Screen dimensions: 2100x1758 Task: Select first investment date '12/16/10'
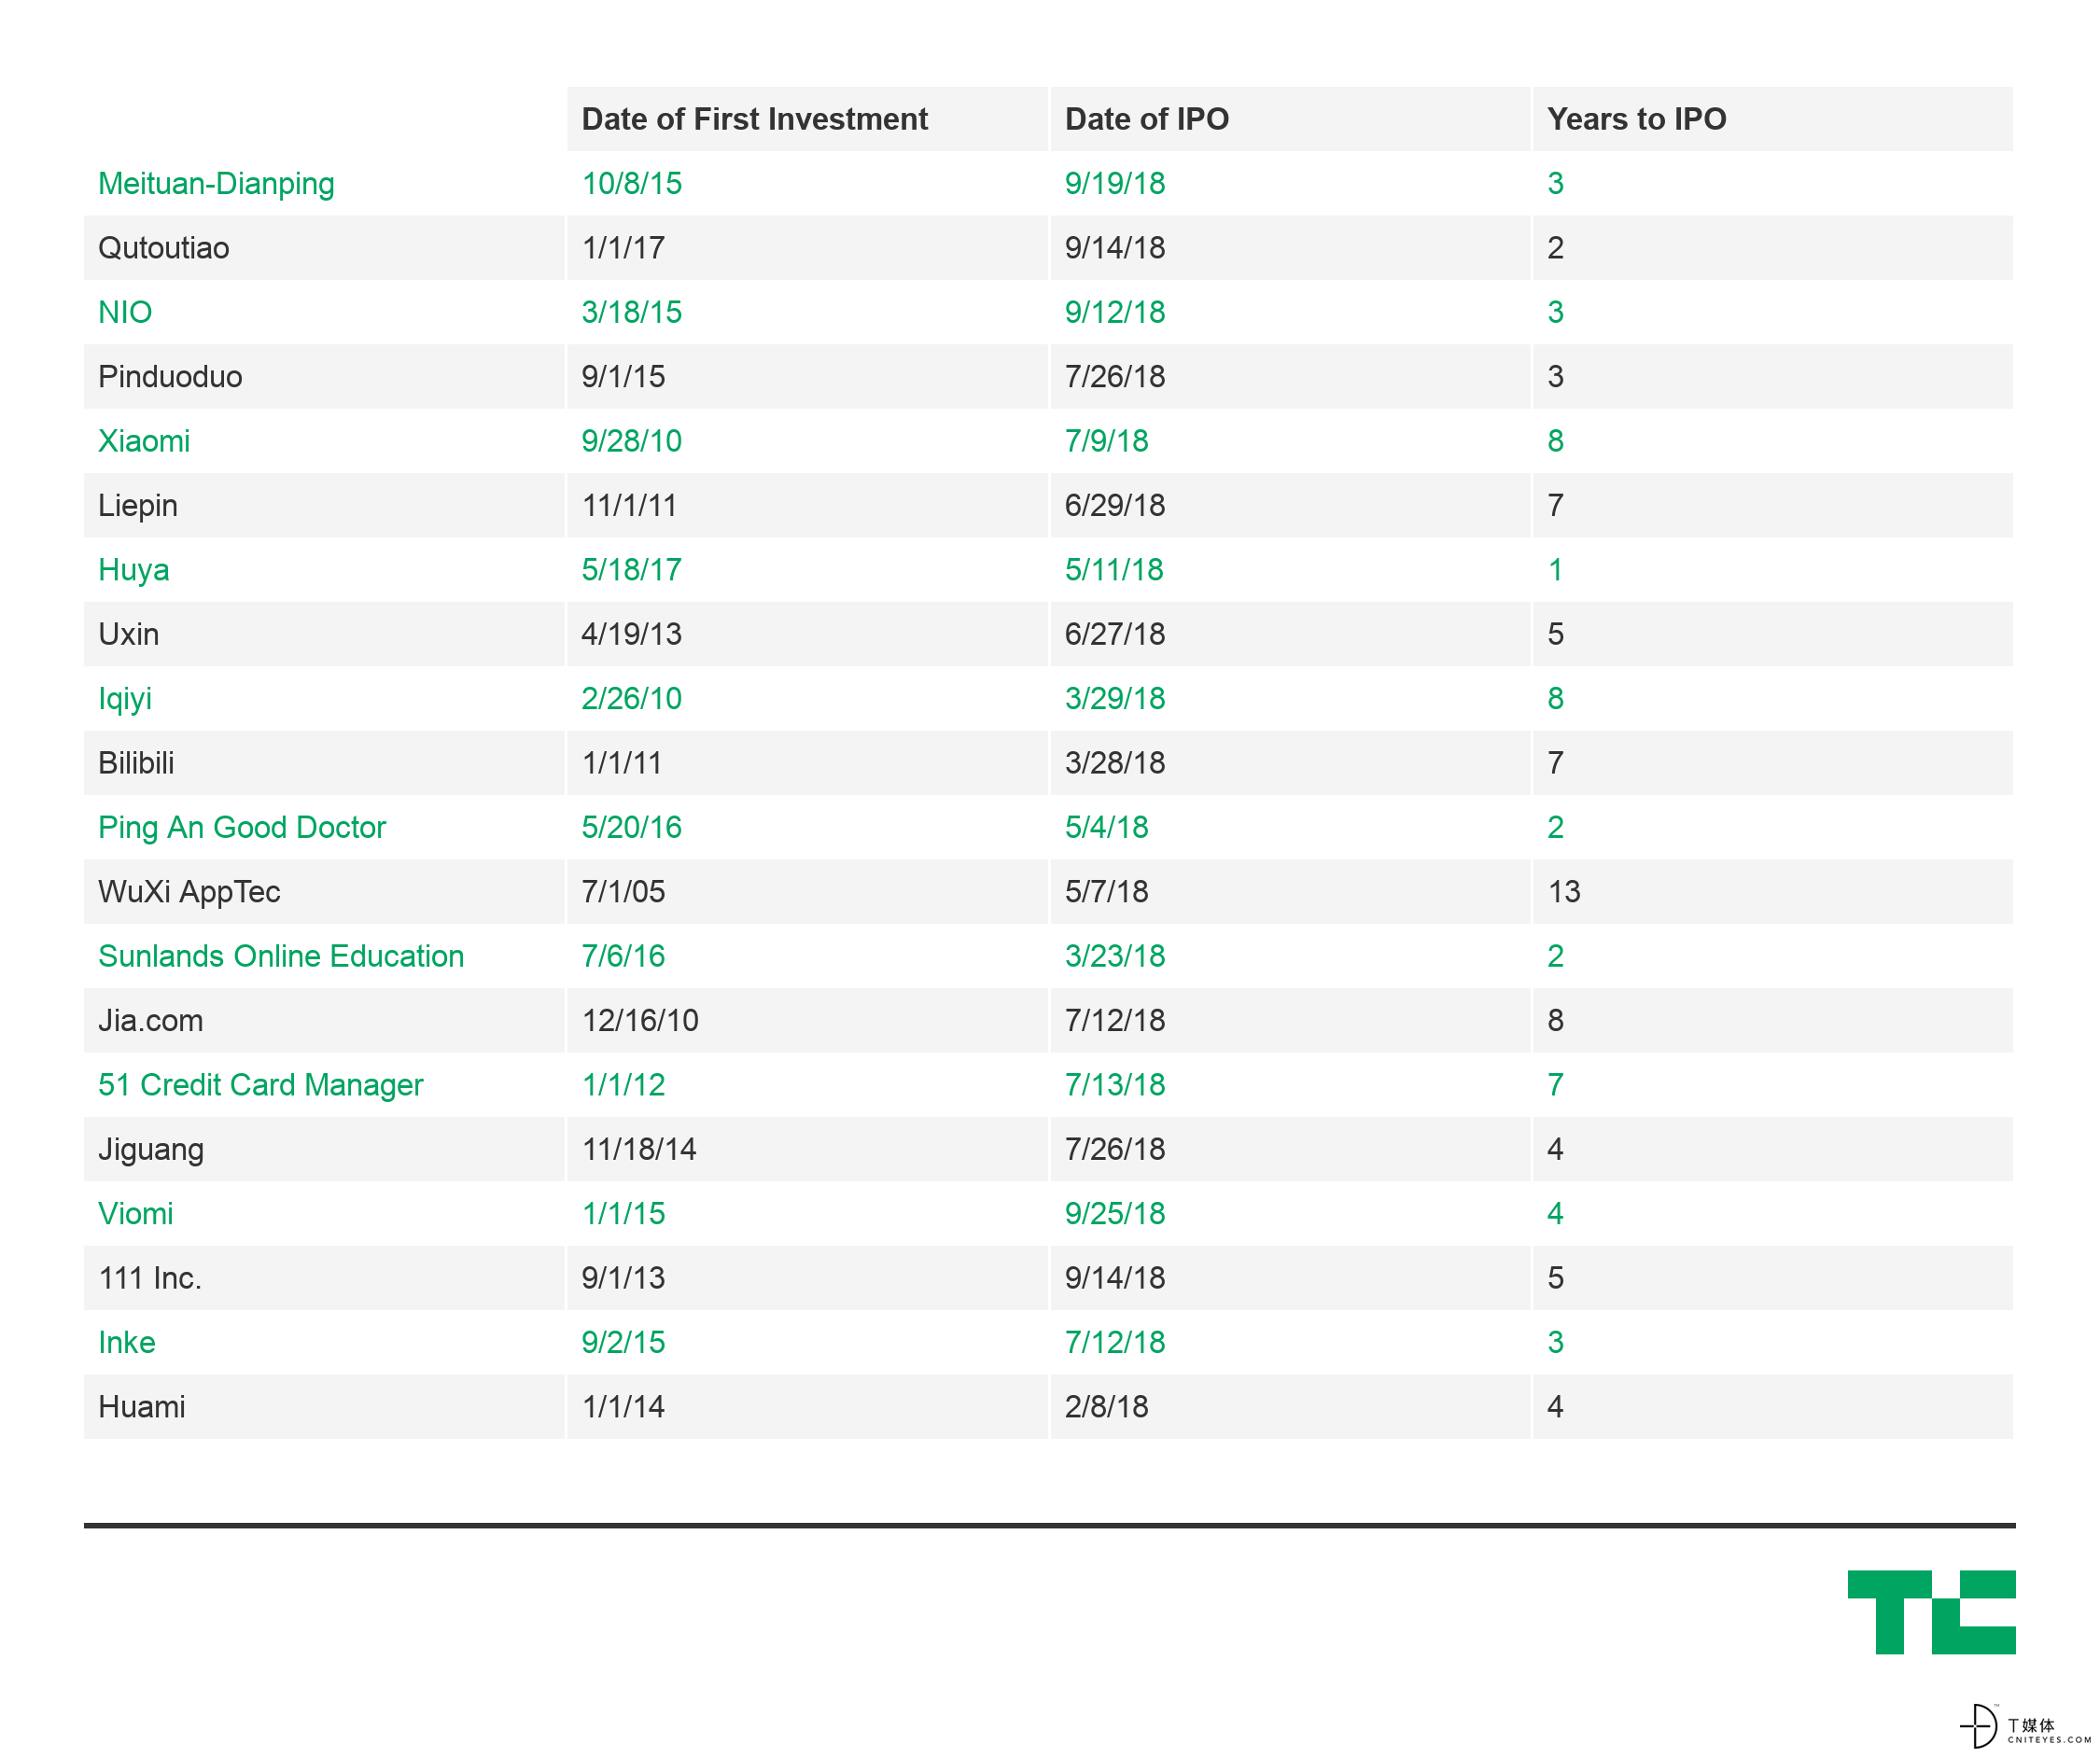click(x=640, y=1020)
